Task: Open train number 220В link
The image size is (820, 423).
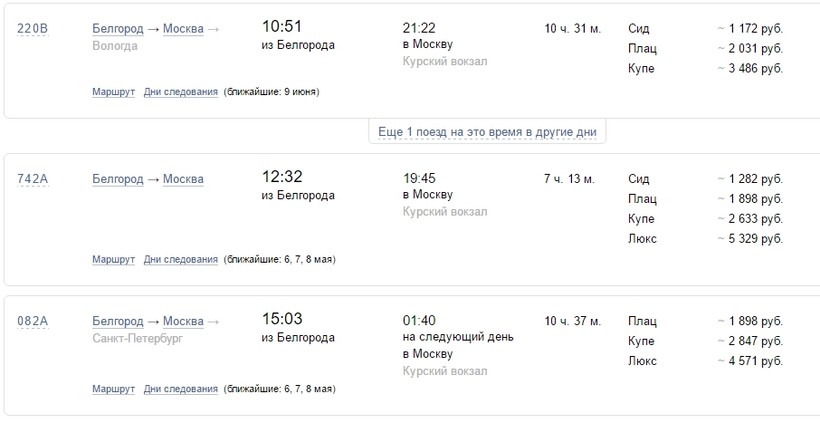Action: pyautogui.click(x=33, y=29)
